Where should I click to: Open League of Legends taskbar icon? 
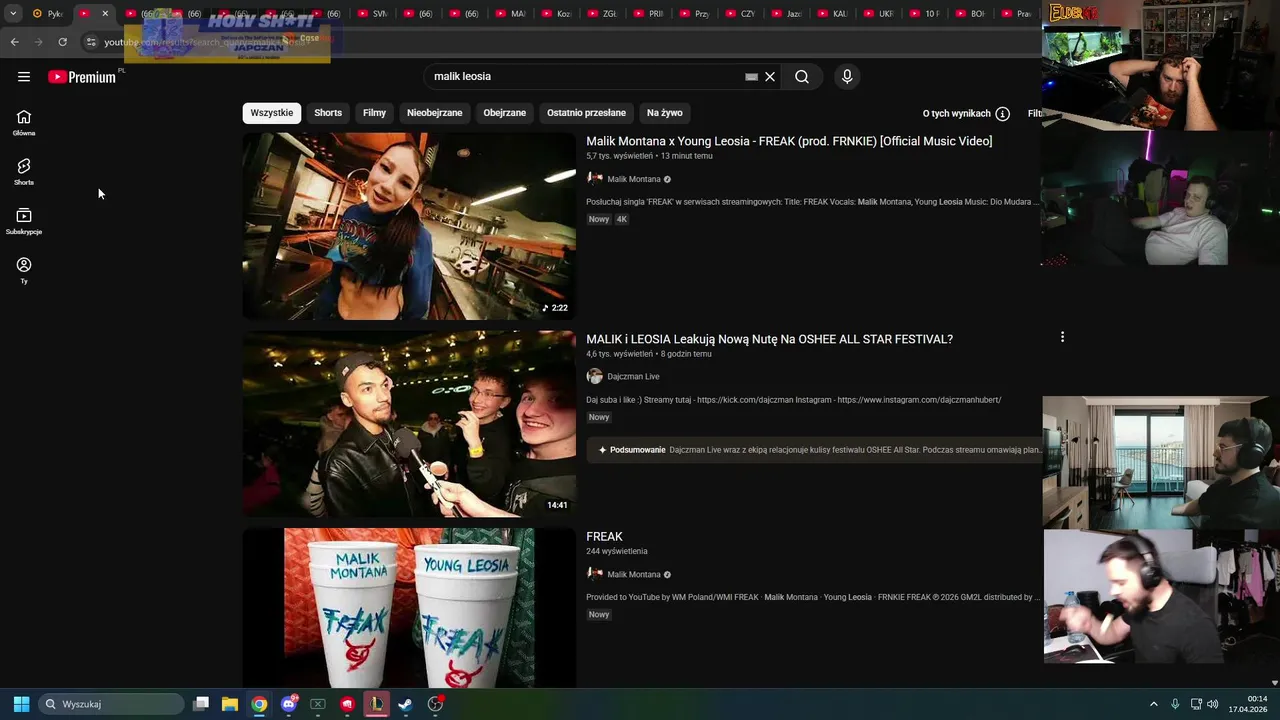pyautogui.click(x=376, y=704)
